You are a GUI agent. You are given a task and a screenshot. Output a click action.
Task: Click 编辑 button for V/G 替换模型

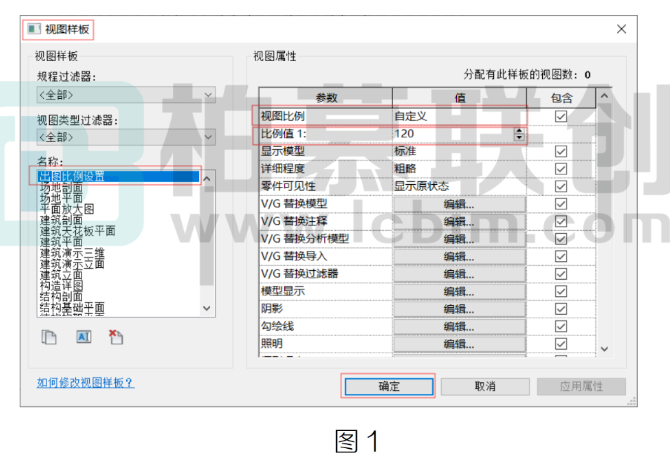(x=459, y=204)
